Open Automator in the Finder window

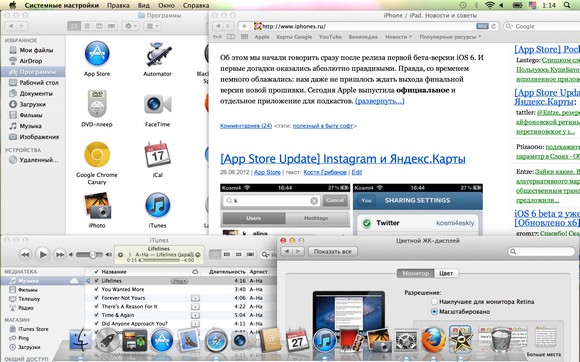click(x=158, y=54)
